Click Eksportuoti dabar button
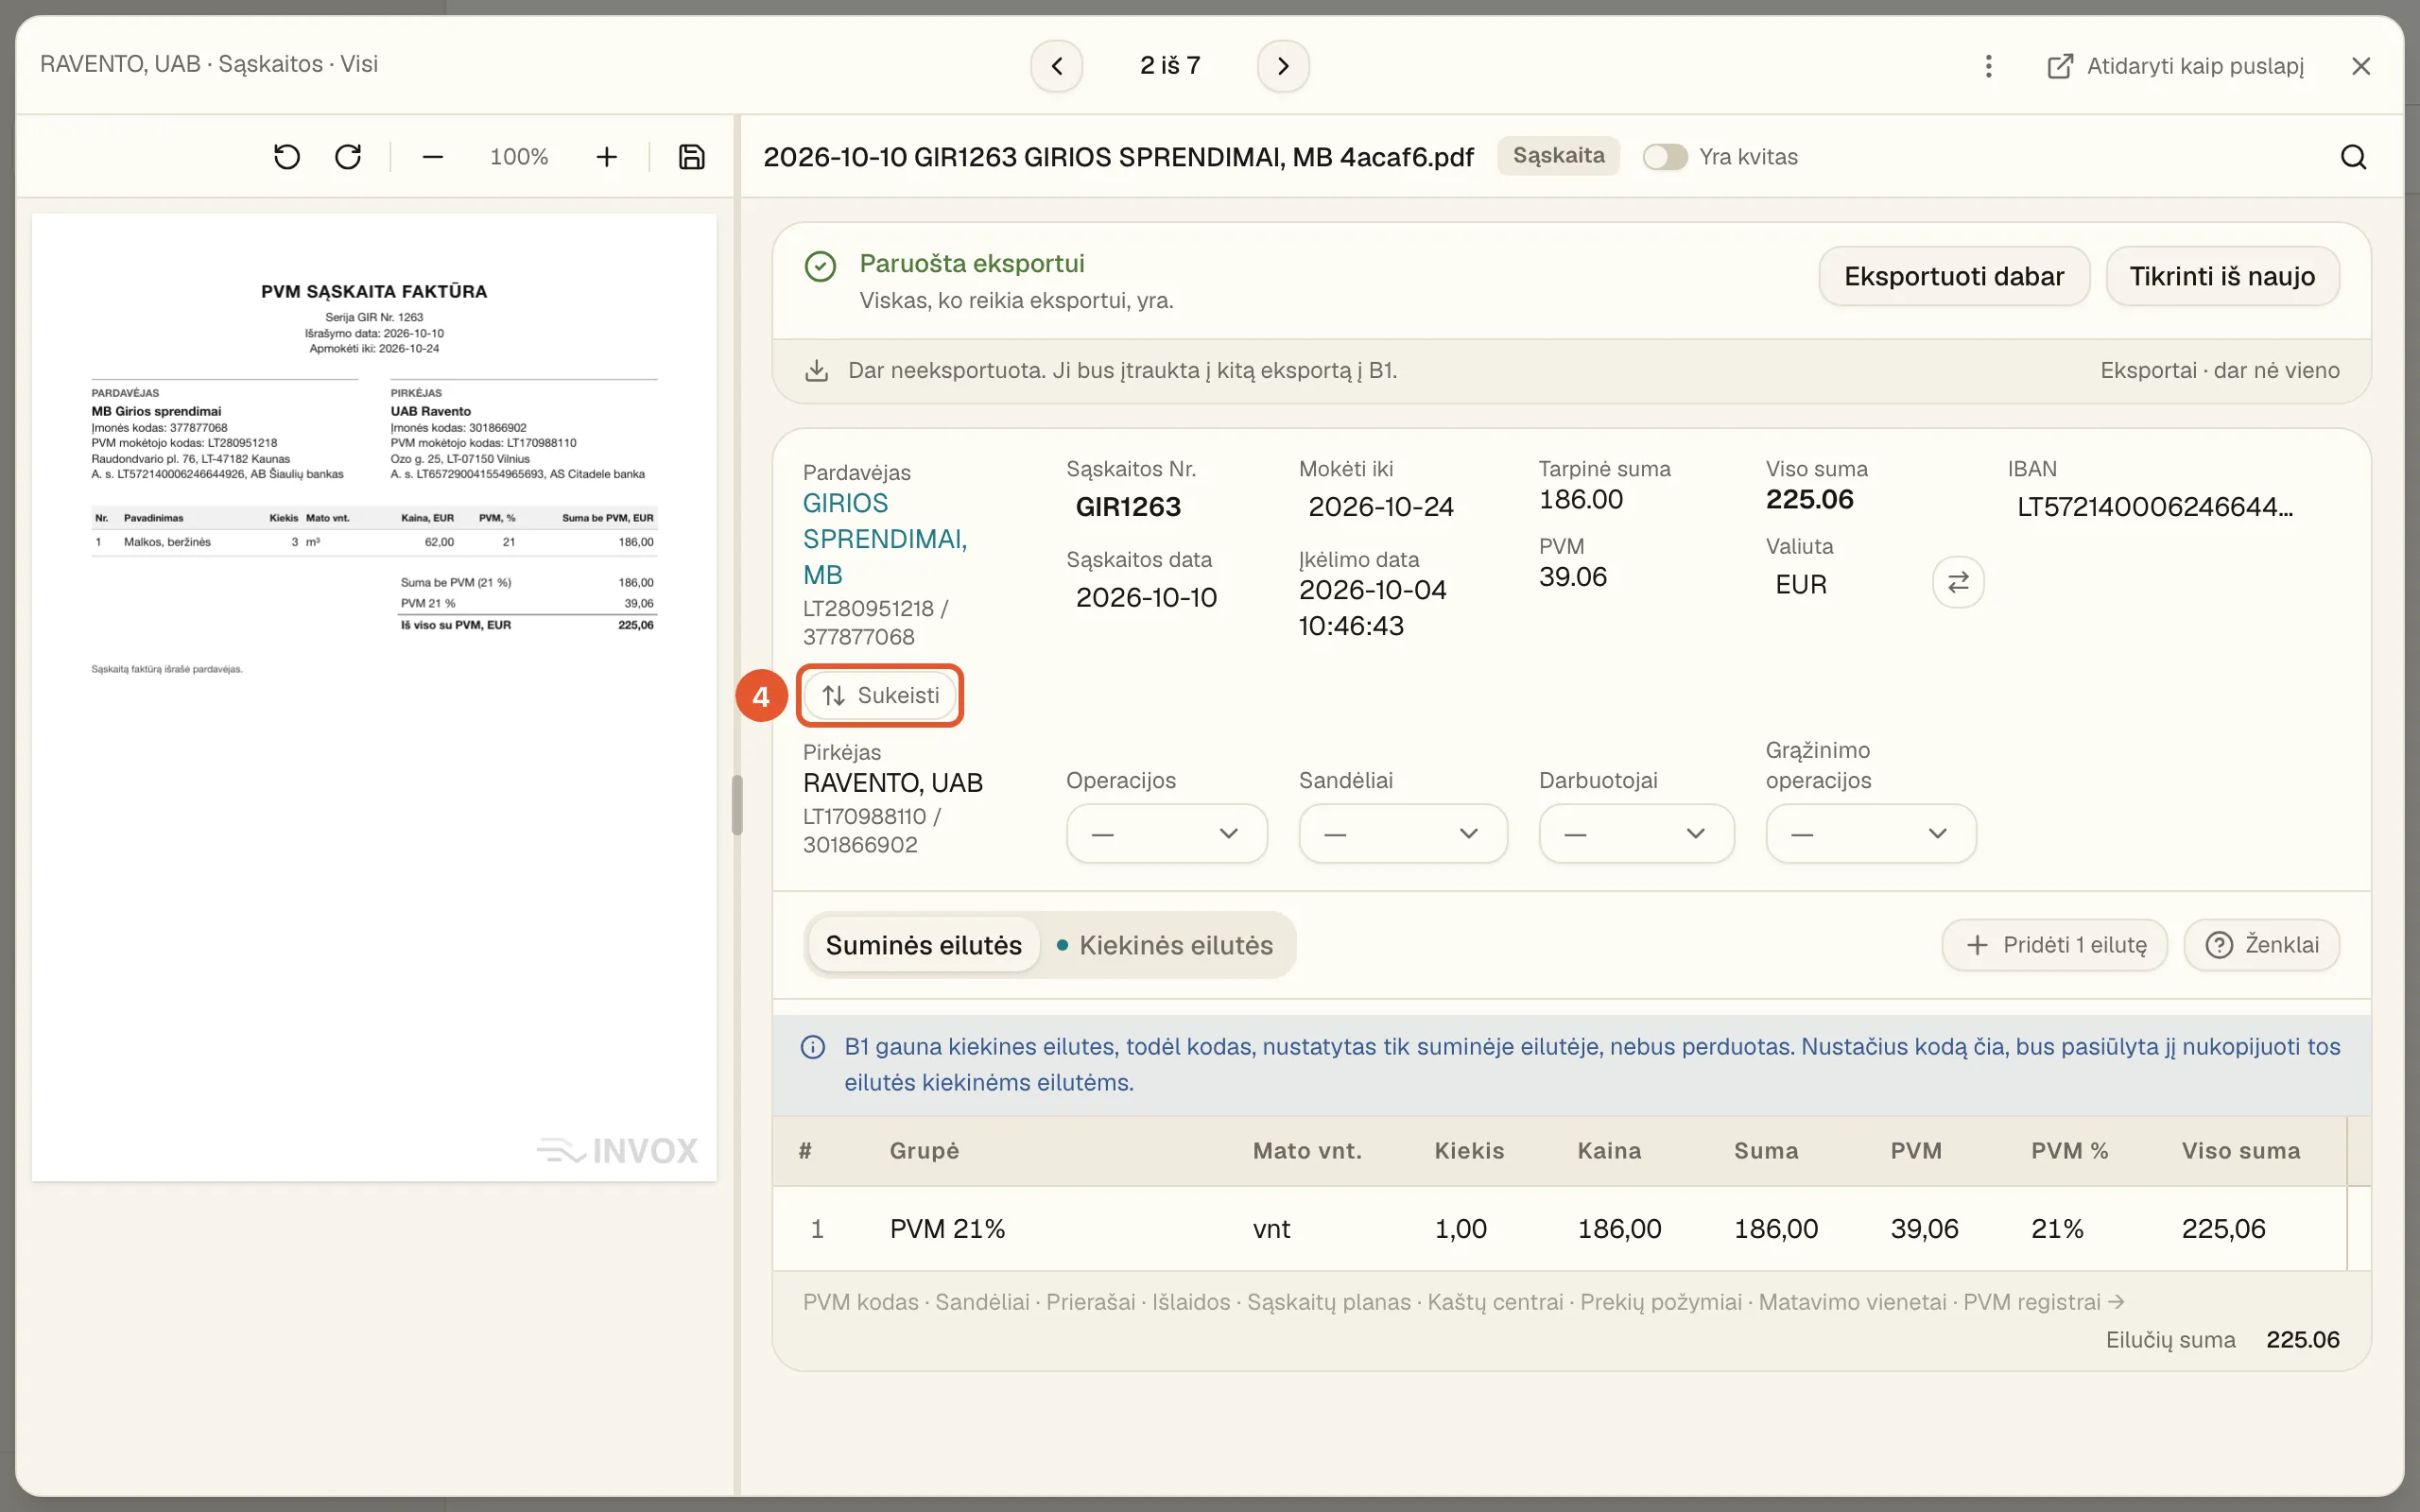This screenshot has width=2420, height=1512. click(x=1954, y=276)
